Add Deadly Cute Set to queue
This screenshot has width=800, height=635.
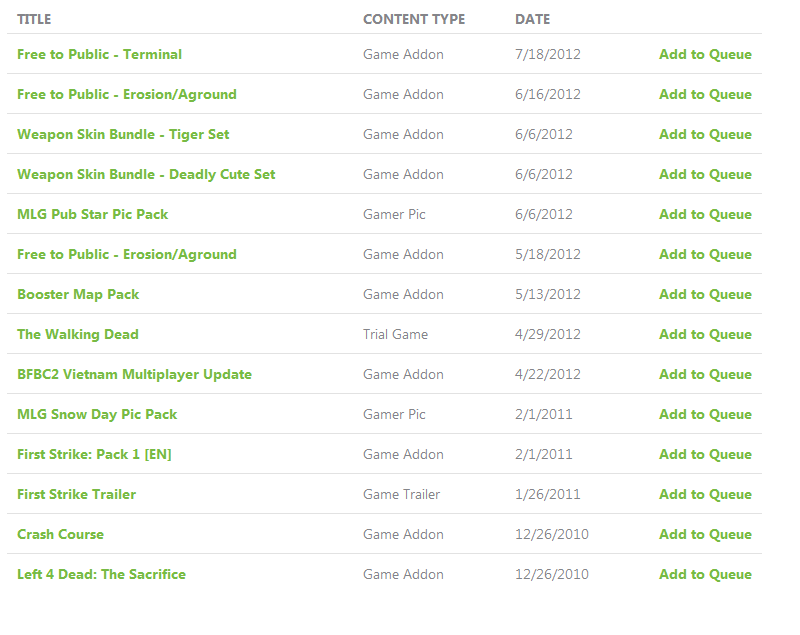click(x=705, y=174)
